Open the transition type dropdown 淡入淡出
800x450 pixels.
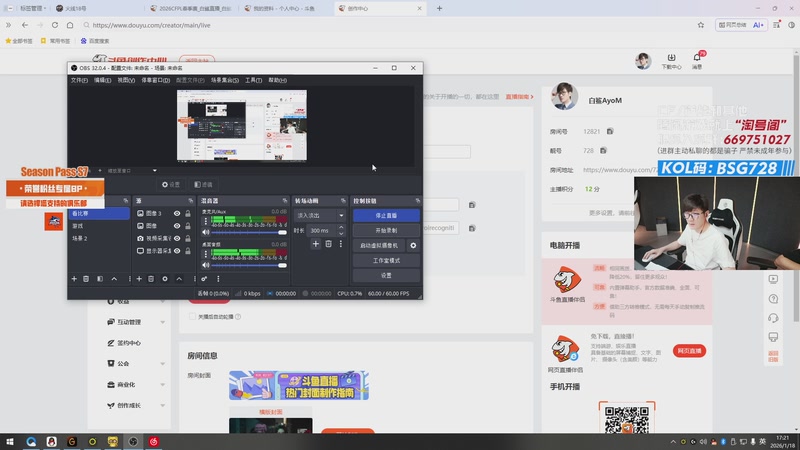(x=320, y=215)
